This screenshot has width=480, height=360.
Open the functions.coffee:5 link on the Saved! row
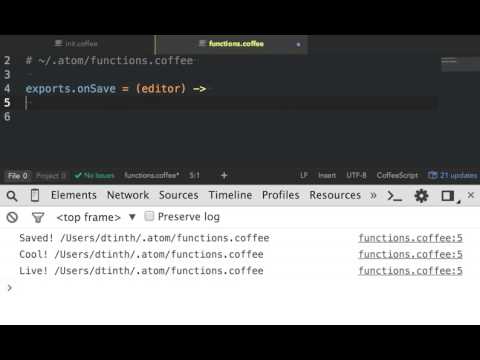pyautogui.click(x=411, y=238)
